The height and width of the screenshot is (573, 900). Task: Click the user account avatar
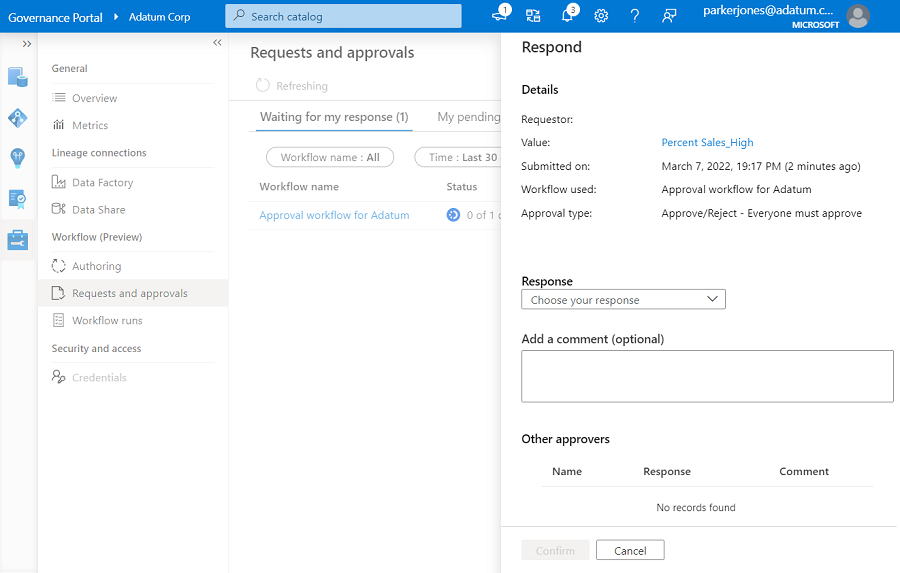tap(858, 16)
